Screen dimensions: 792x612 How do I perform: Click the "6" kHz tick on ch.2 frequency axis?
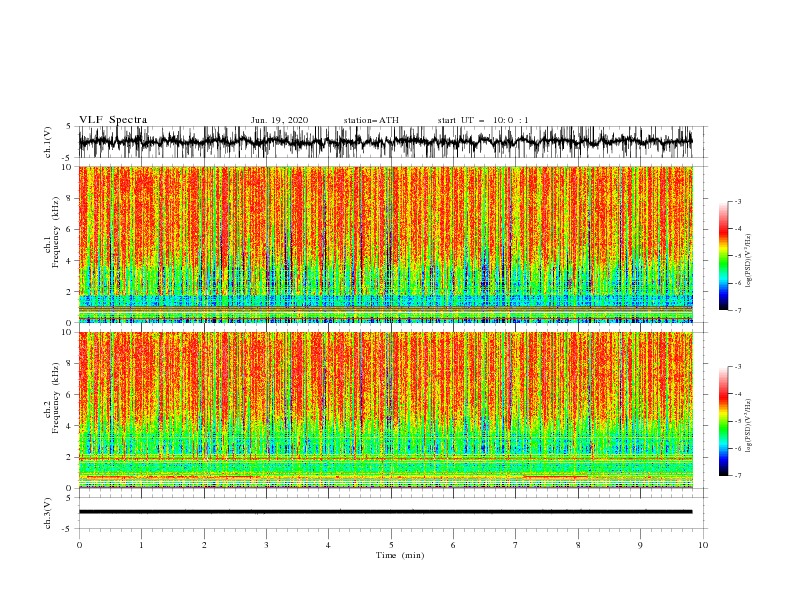click(70, 395)
